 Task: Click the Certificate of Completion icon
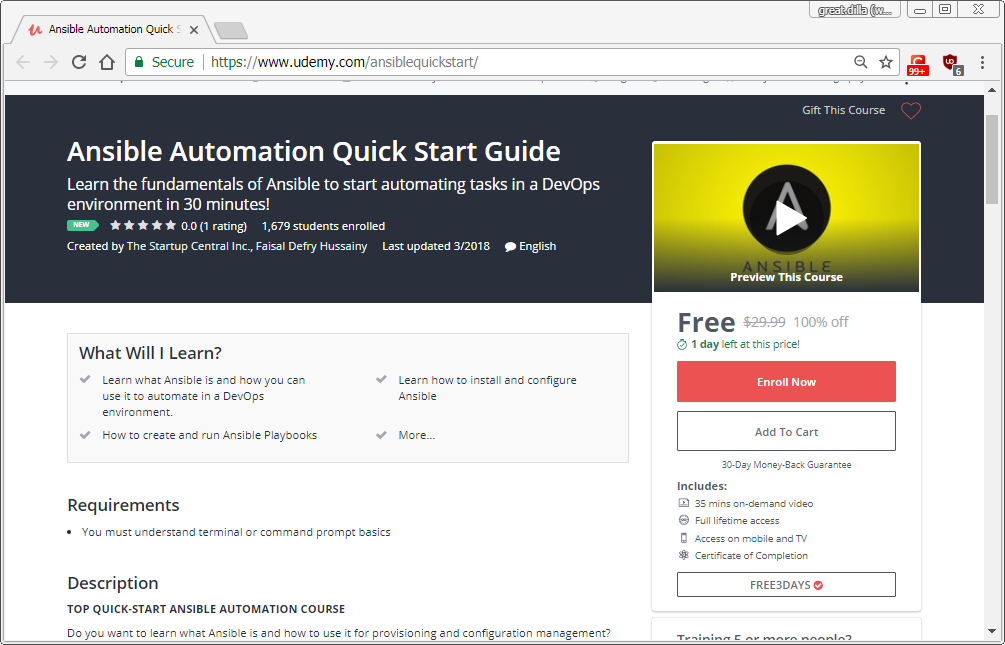pyautogui.click(x=684, y=555)
